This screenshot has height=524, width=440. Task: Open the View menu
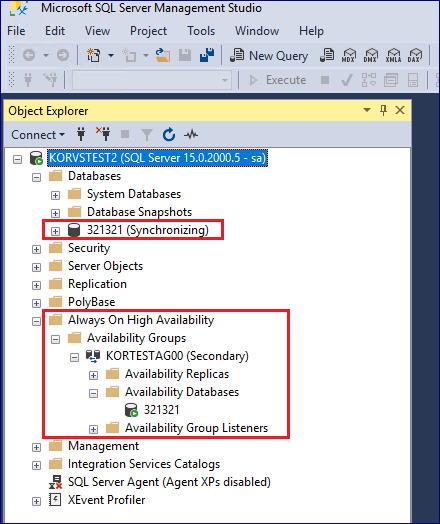coord(97,31)
